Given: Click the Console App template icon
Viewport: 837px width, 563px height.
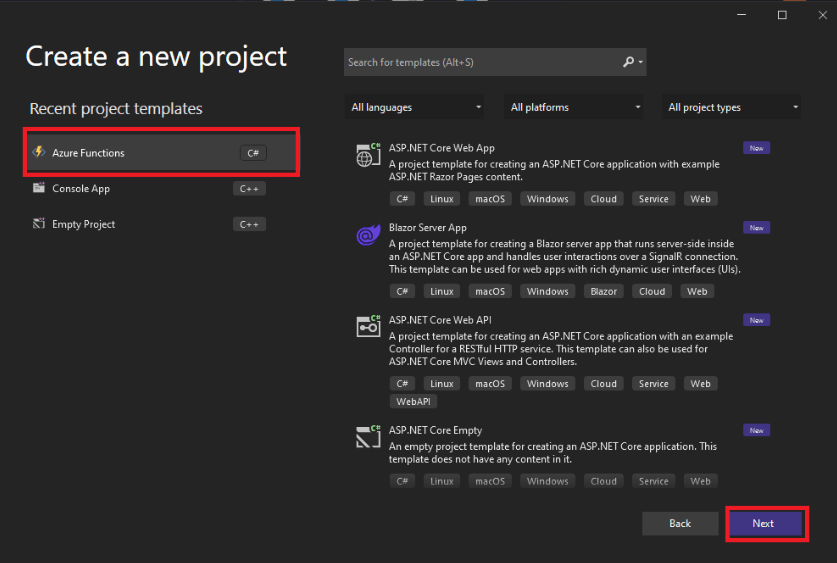Looking at the screenshot, I should pyautogui.click(x=39, y=188).
